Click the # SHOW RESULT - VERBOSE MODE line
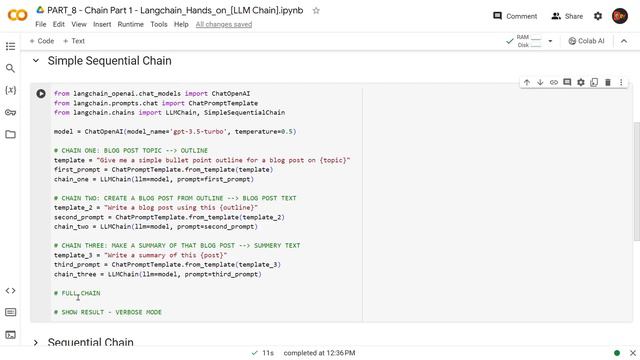This screenshot has width=640, height=360. click(x=108, y=312)
